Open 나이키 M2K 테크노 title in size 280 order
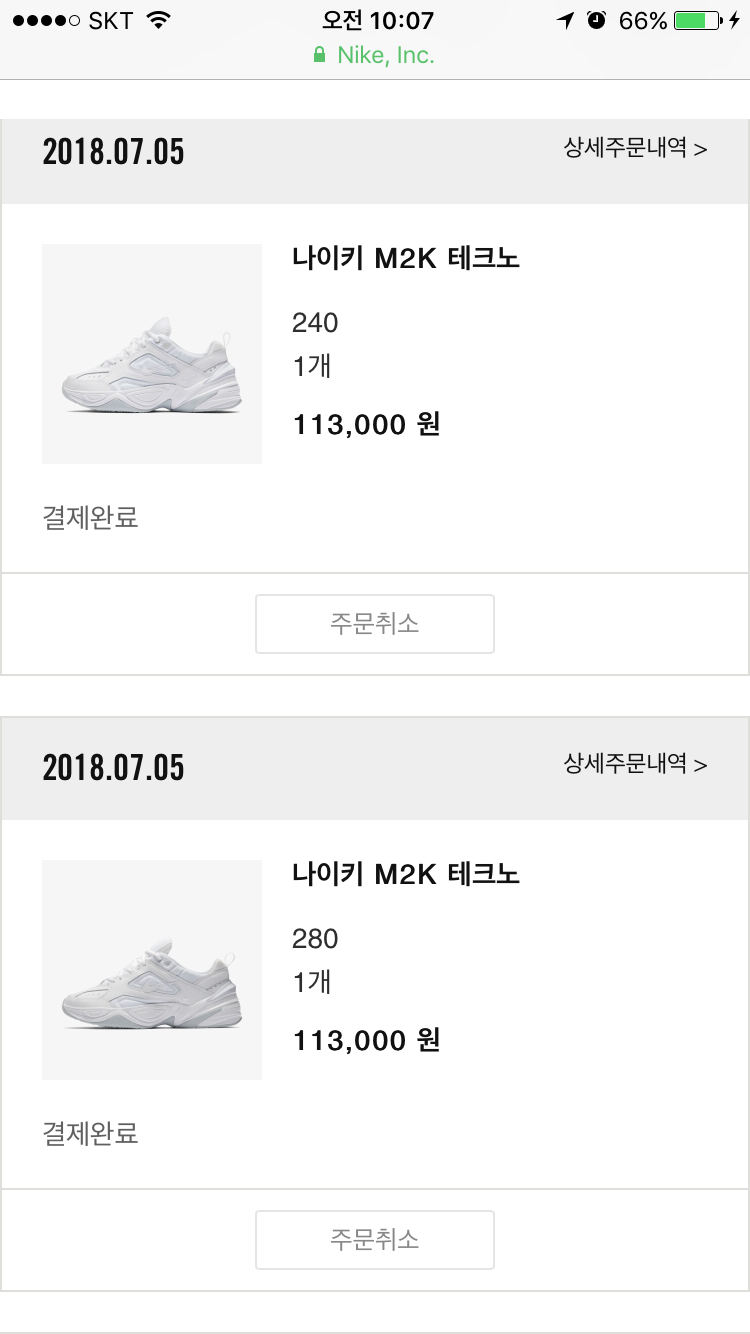The height and width of the screenshot is (1334, 750). pos(406,875)
